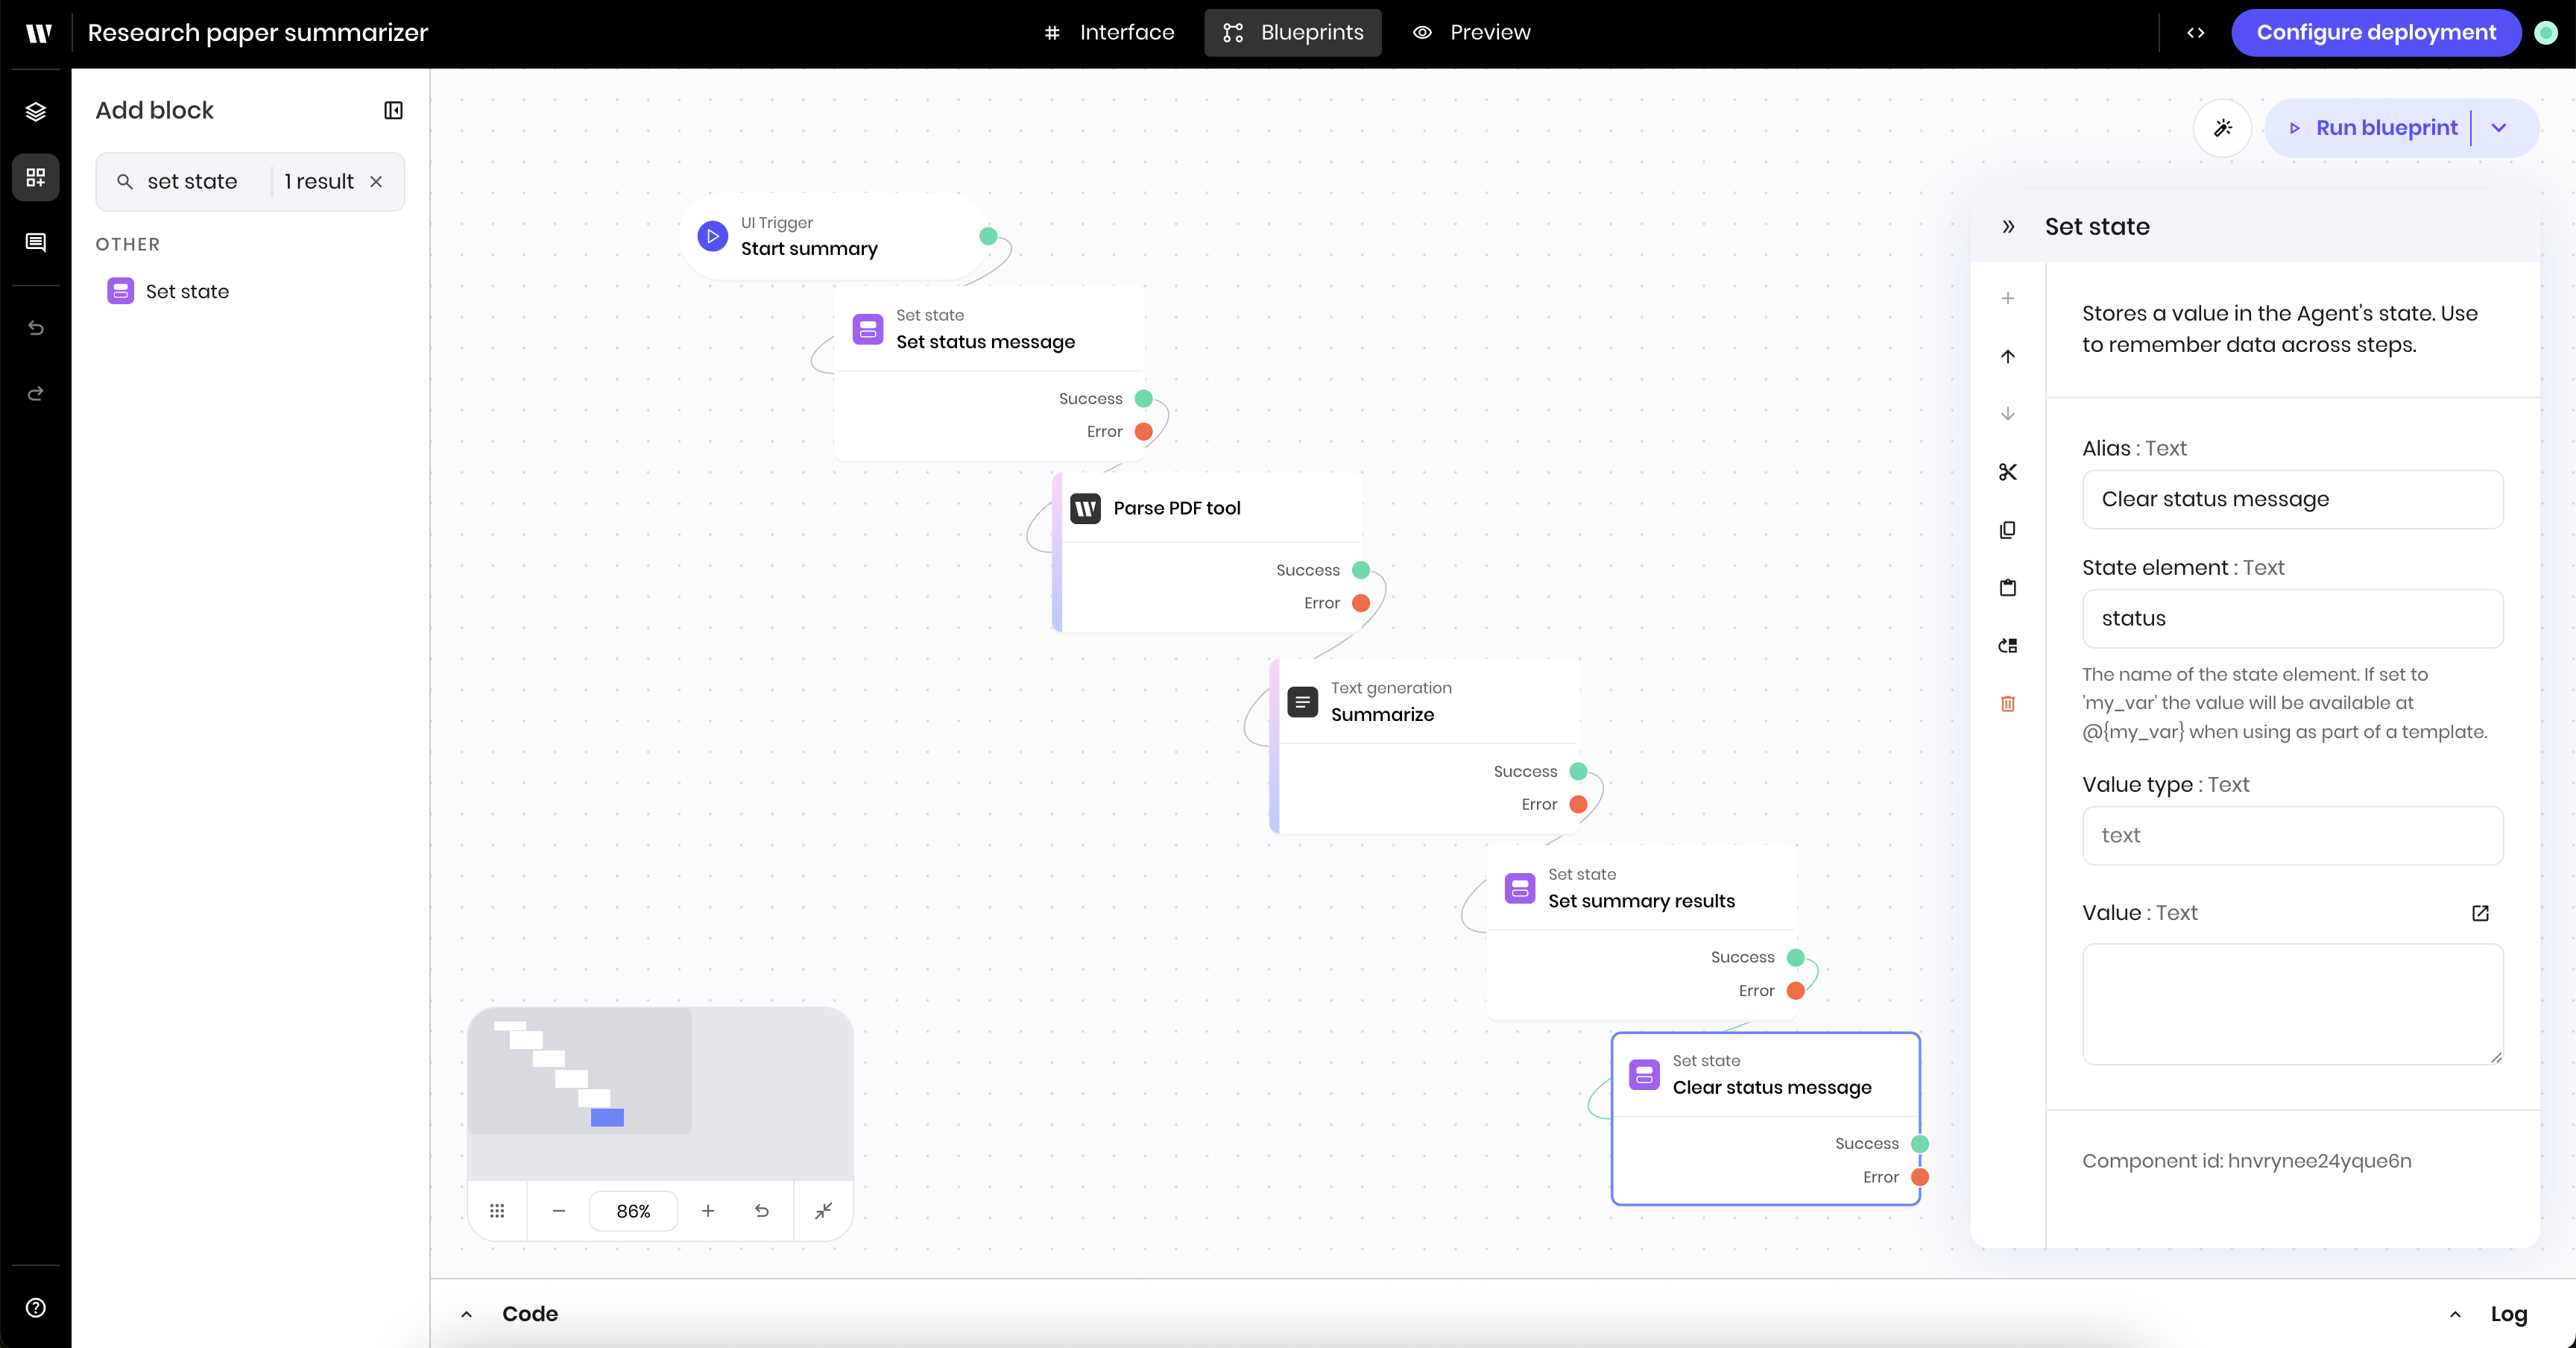Open the chat comments sidebar icon
This screenshot has width=2576, height=1348.
pos(36,243)
